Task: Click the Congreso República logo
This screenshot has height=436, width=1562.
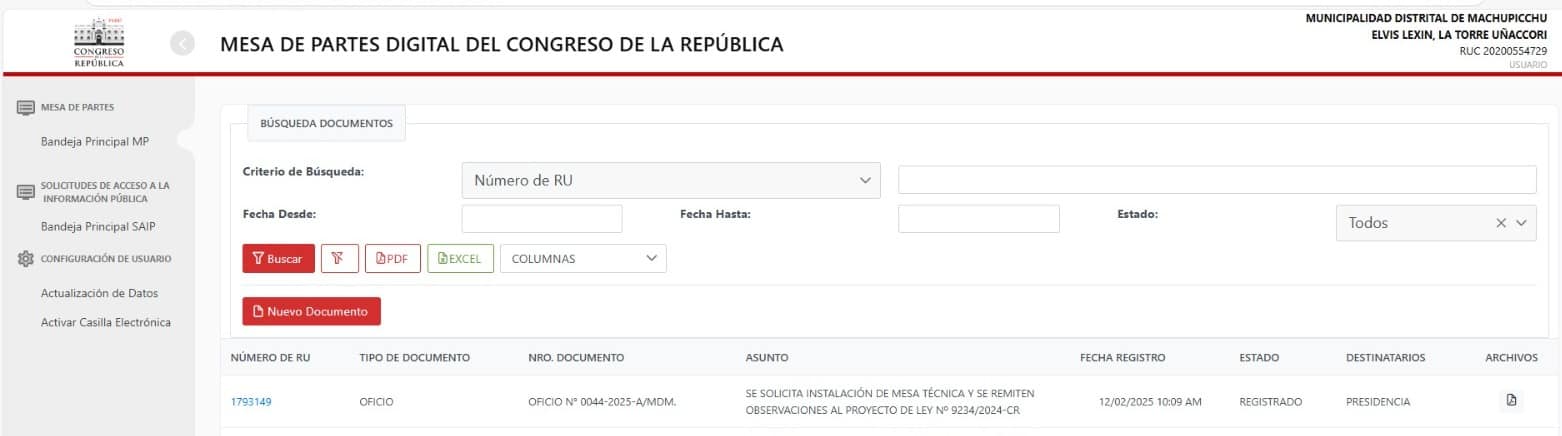Action: (x=100, y=43)
